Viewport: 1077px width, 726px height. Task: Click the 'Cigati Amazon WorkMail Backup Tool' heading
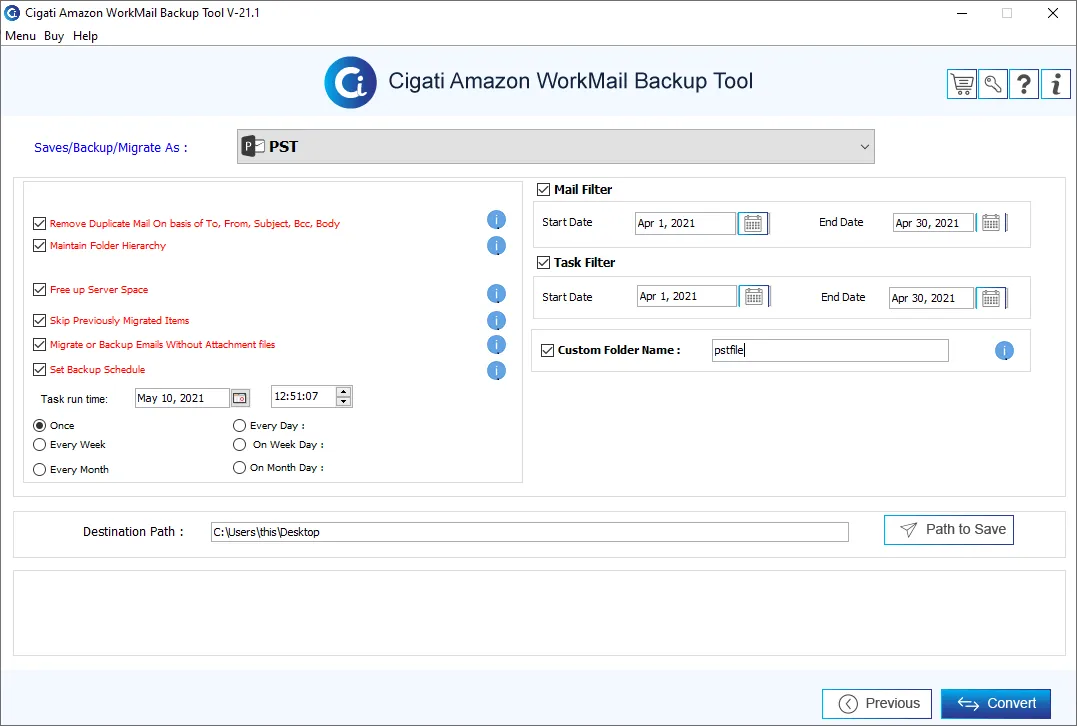[571, 81]
